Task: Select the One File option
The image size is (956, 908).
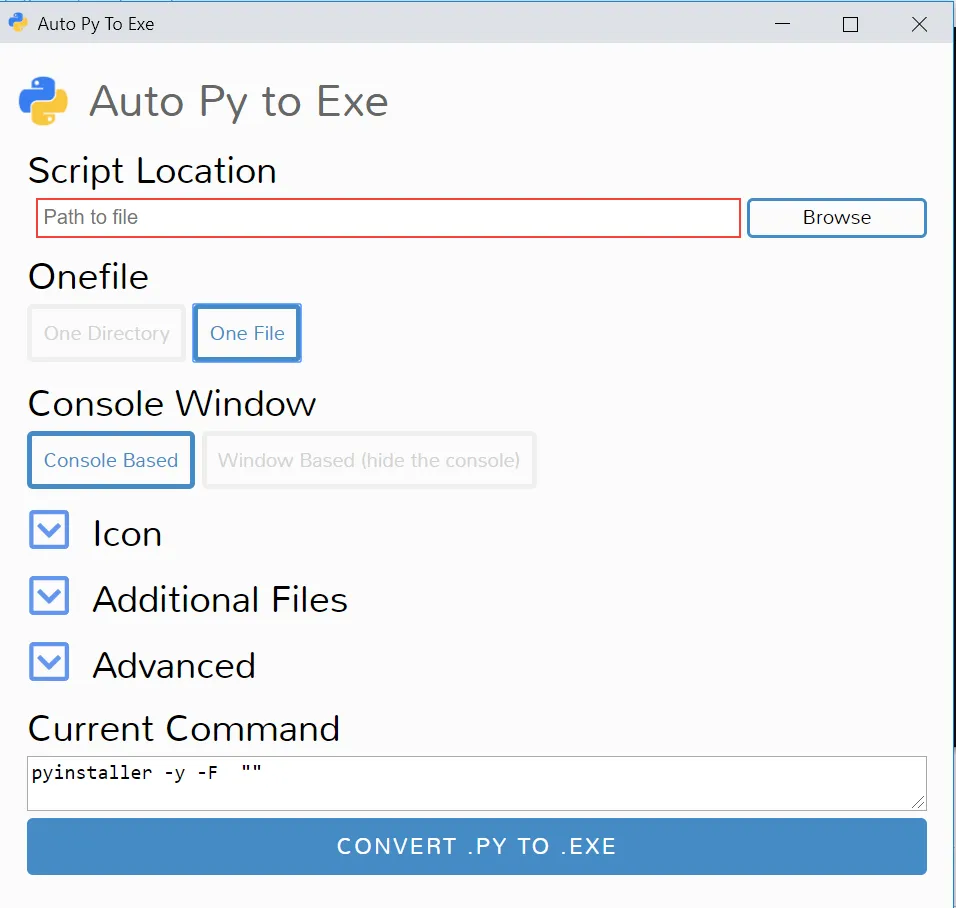Action: (x=247, y=333)
